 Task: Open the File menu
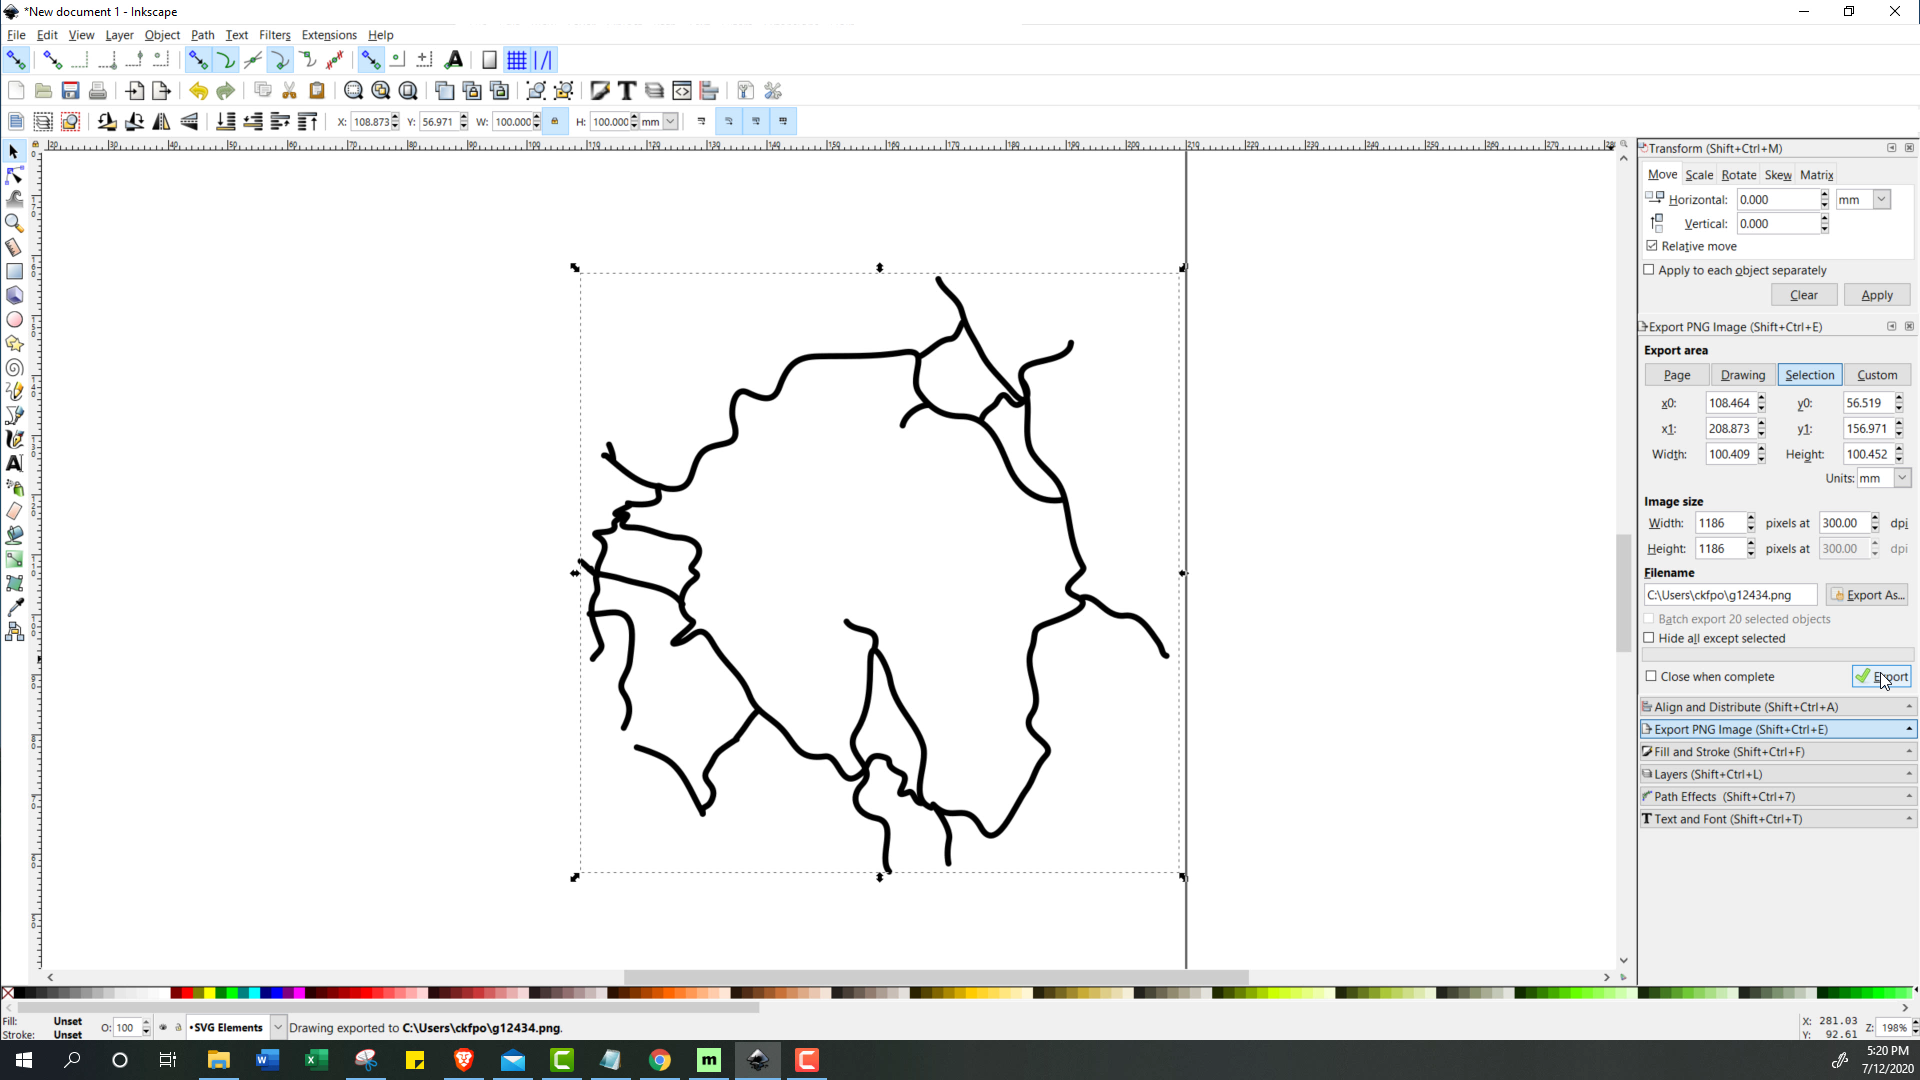point(16,35)
